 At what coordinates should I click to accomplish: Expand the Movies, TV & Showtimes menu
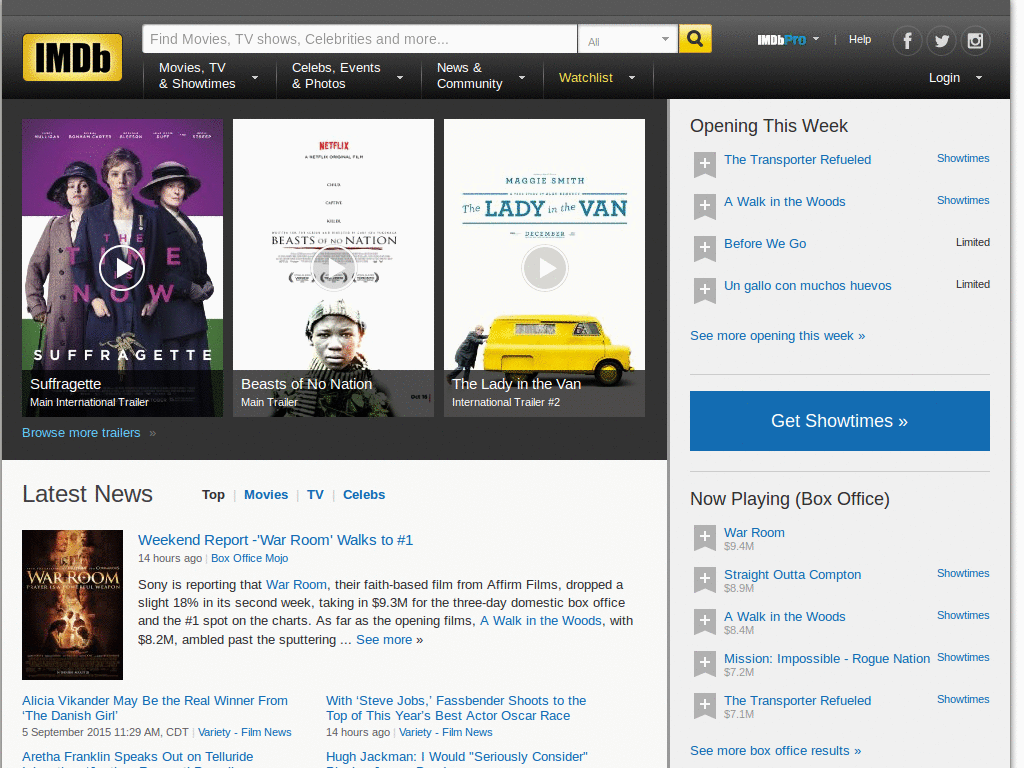click(x=208, y=76)
